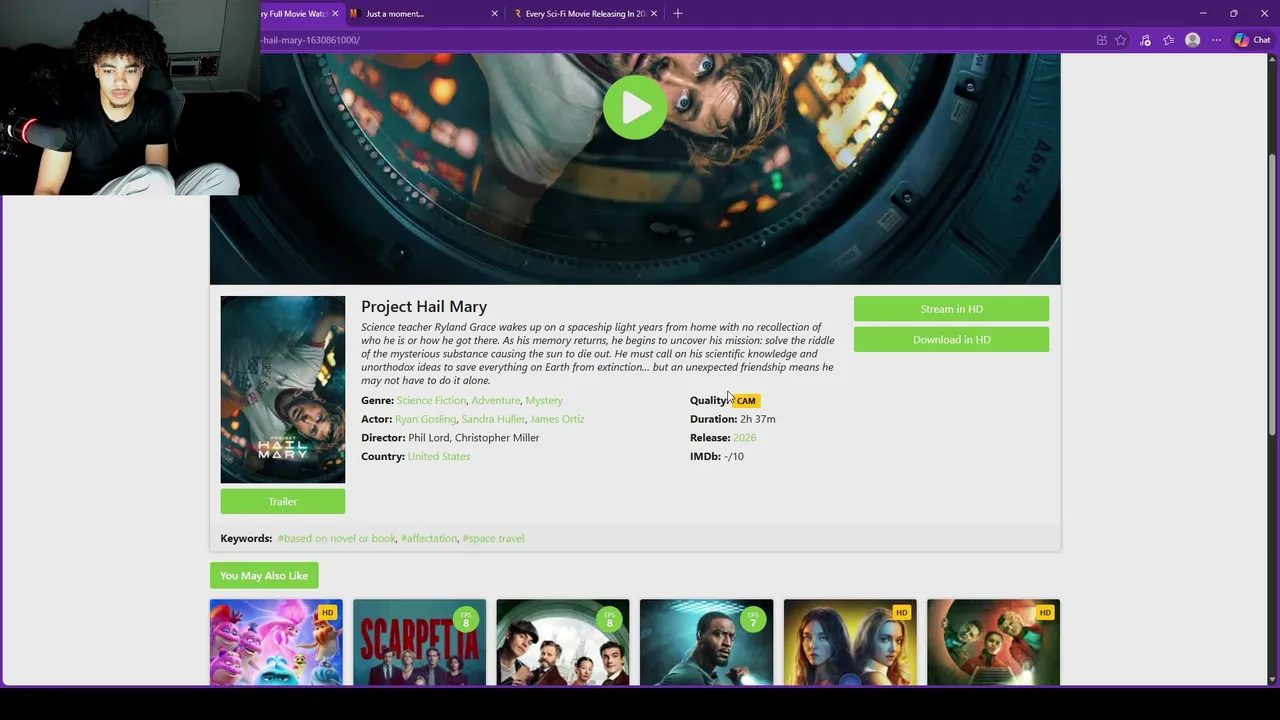
Task: Close the Every Sci-Fi Movie tab
Action: coord(654,13)
